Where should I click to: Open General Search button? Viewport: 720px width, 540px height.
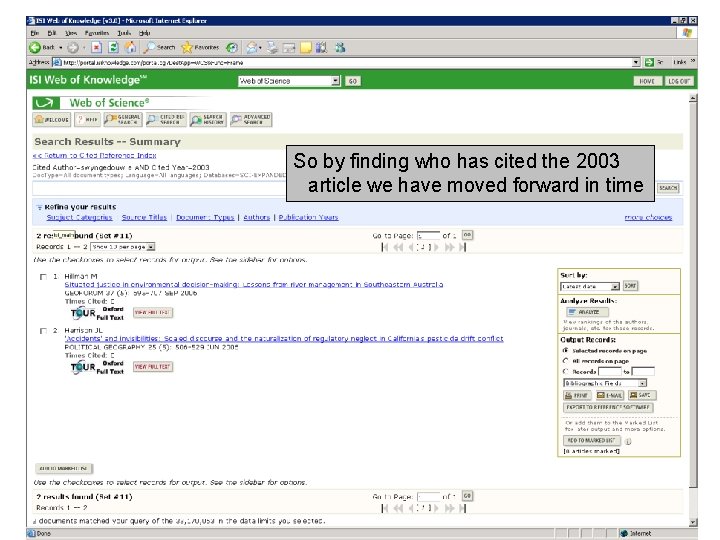[x=123, y=119]
